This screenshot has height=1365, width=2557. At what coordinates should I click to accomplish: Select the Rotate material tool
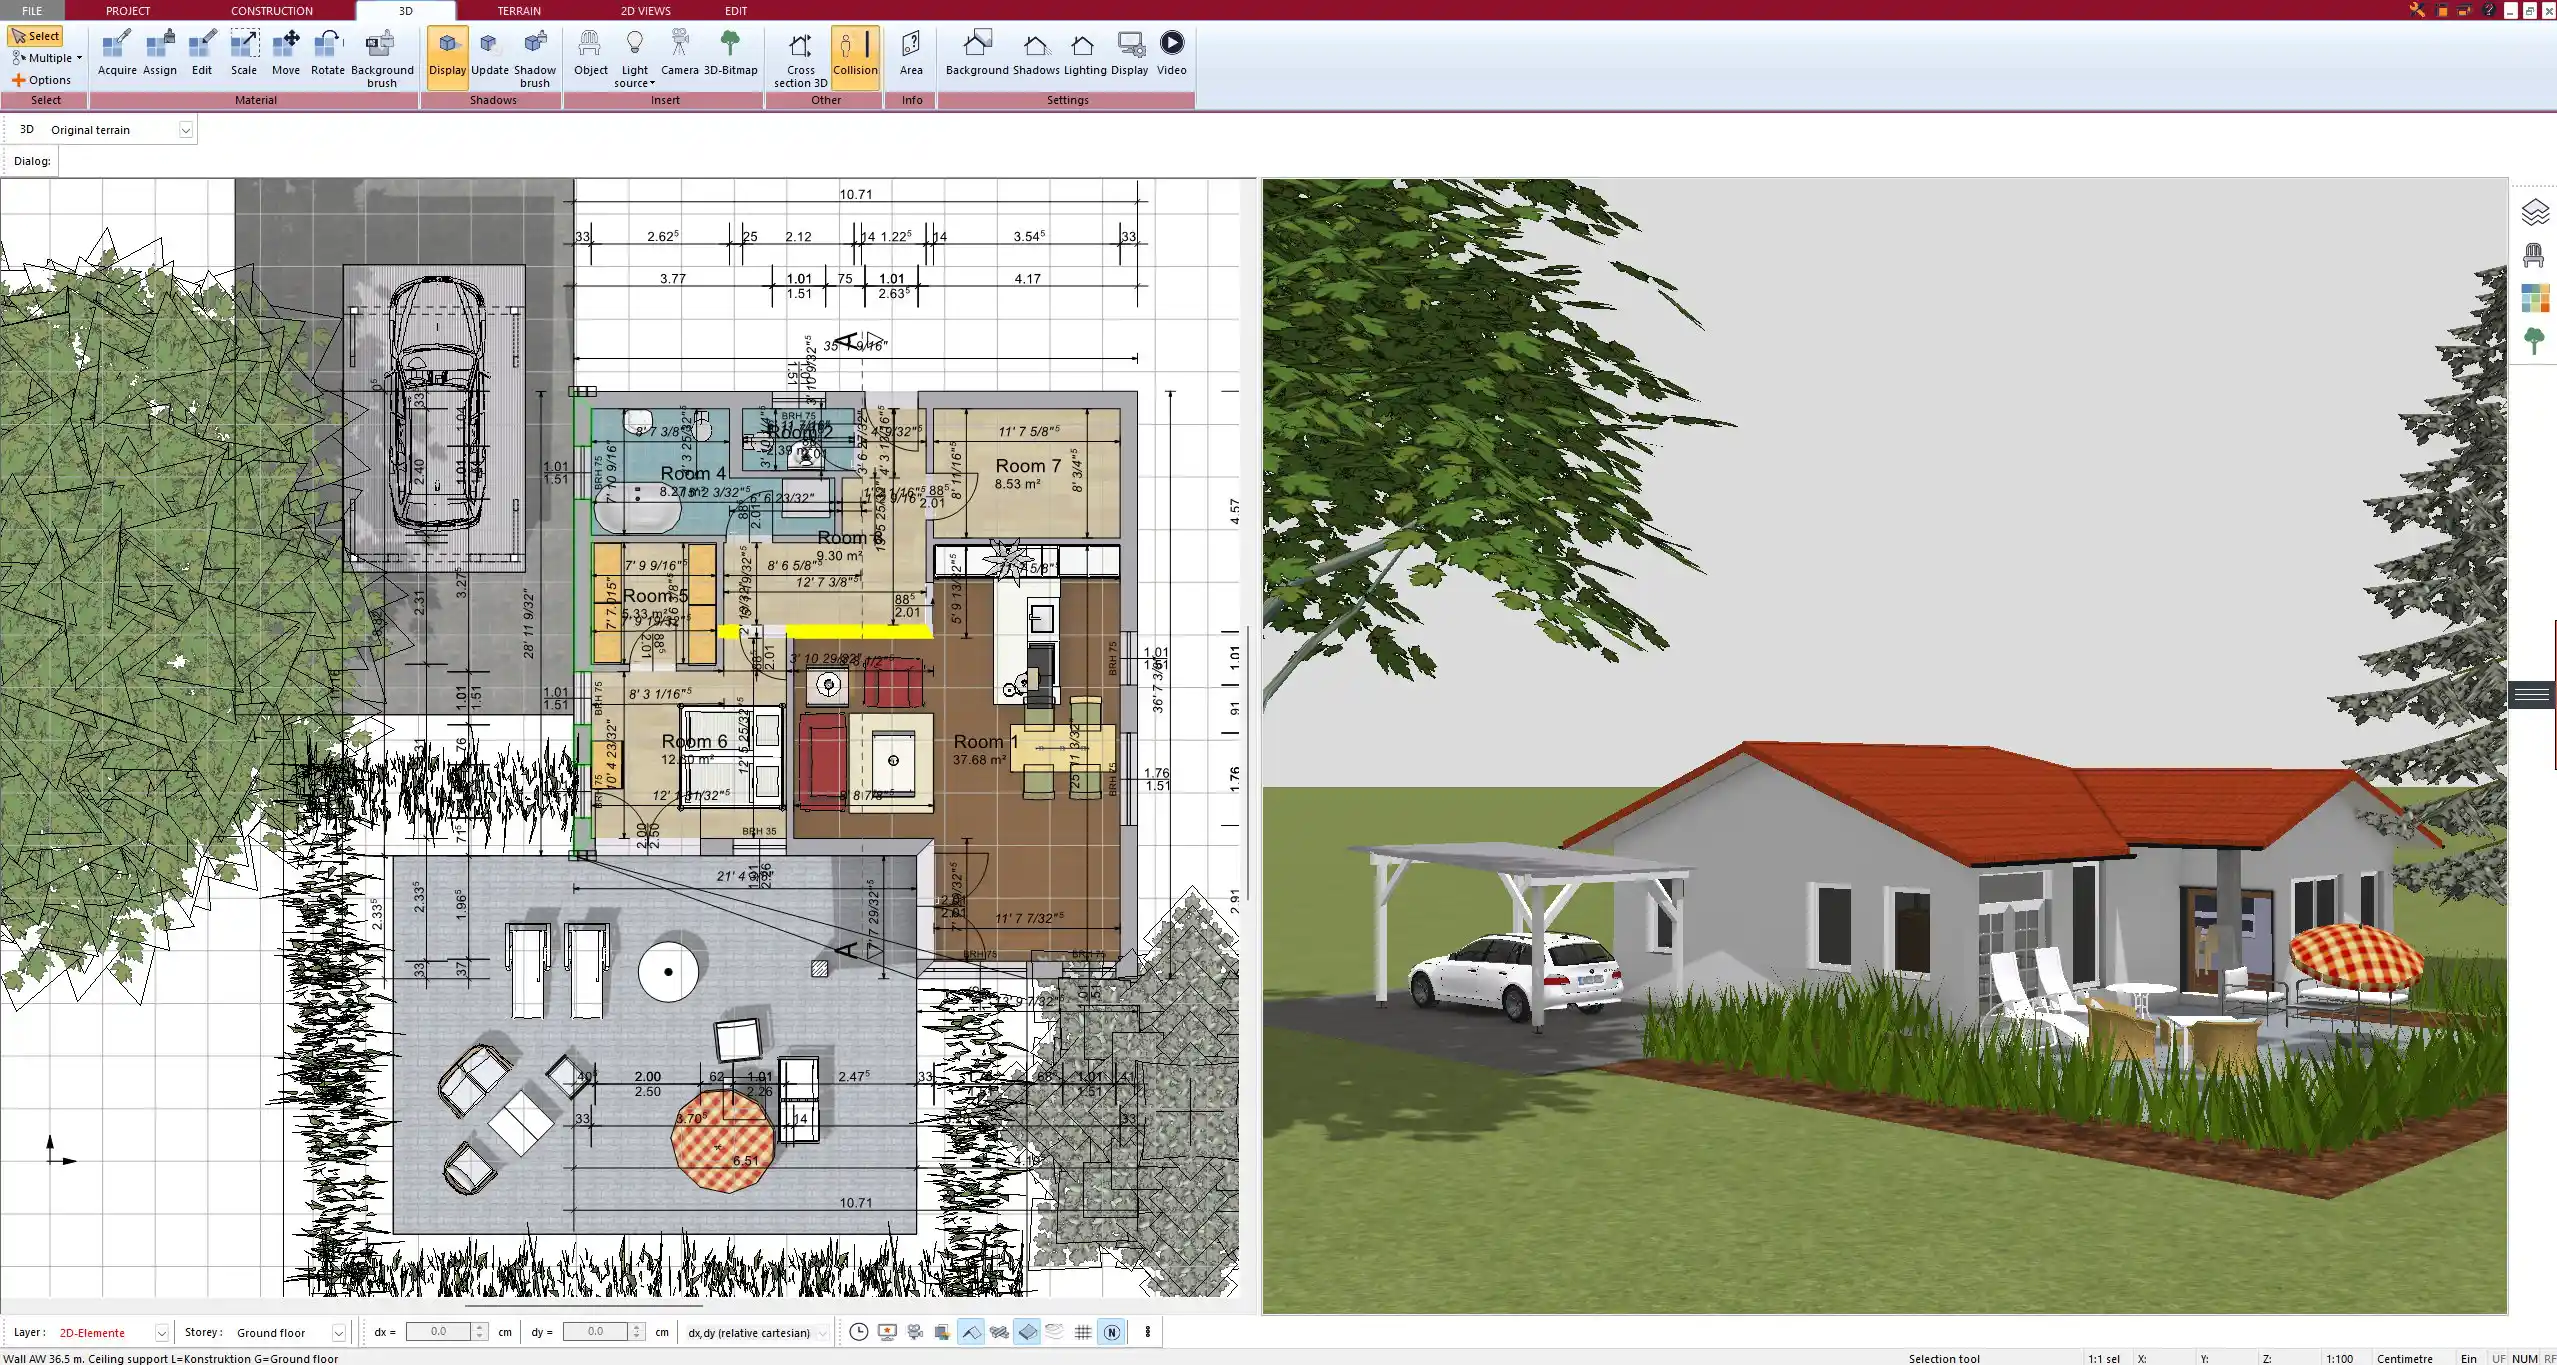click(x=328, y=53)
